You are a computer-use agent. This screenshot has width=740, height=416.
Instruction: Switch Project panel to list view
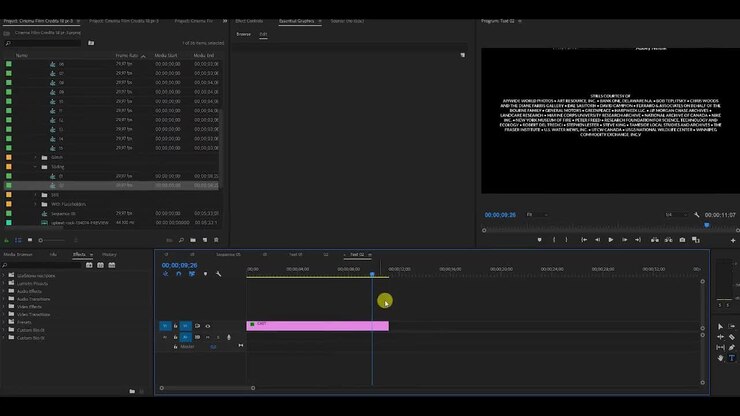[x=18, y=240]
